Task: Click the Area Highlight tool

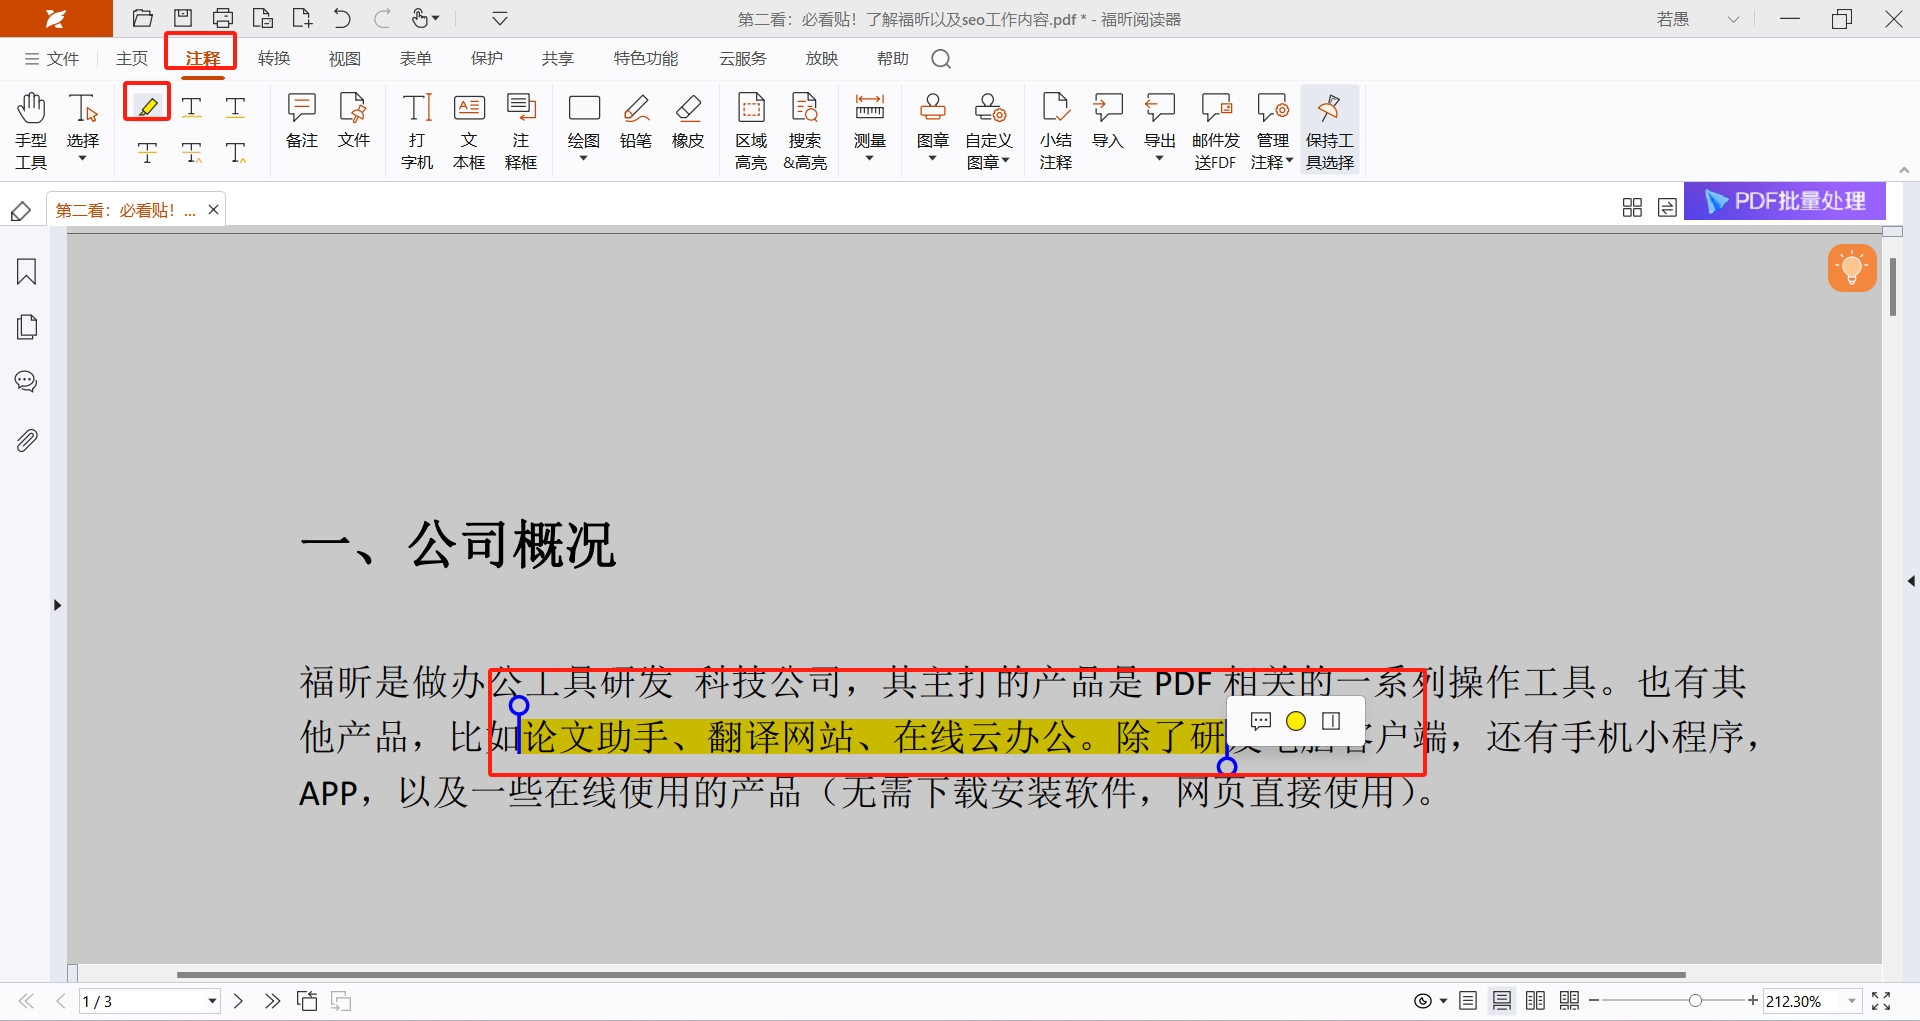Action: [750, 130]
